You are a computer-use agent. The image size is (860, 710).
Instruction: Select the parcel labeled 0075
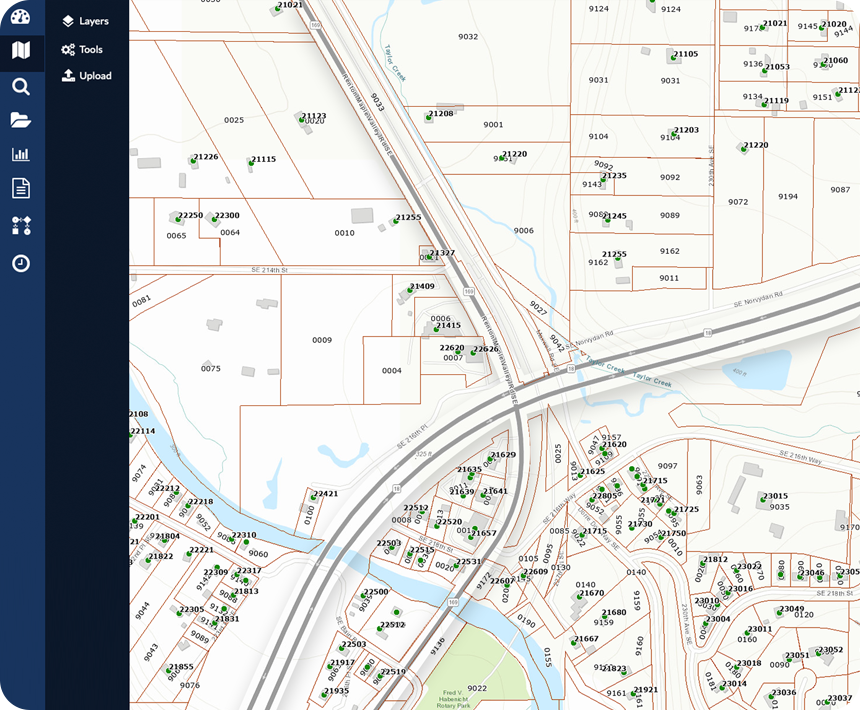click(210, 369)
